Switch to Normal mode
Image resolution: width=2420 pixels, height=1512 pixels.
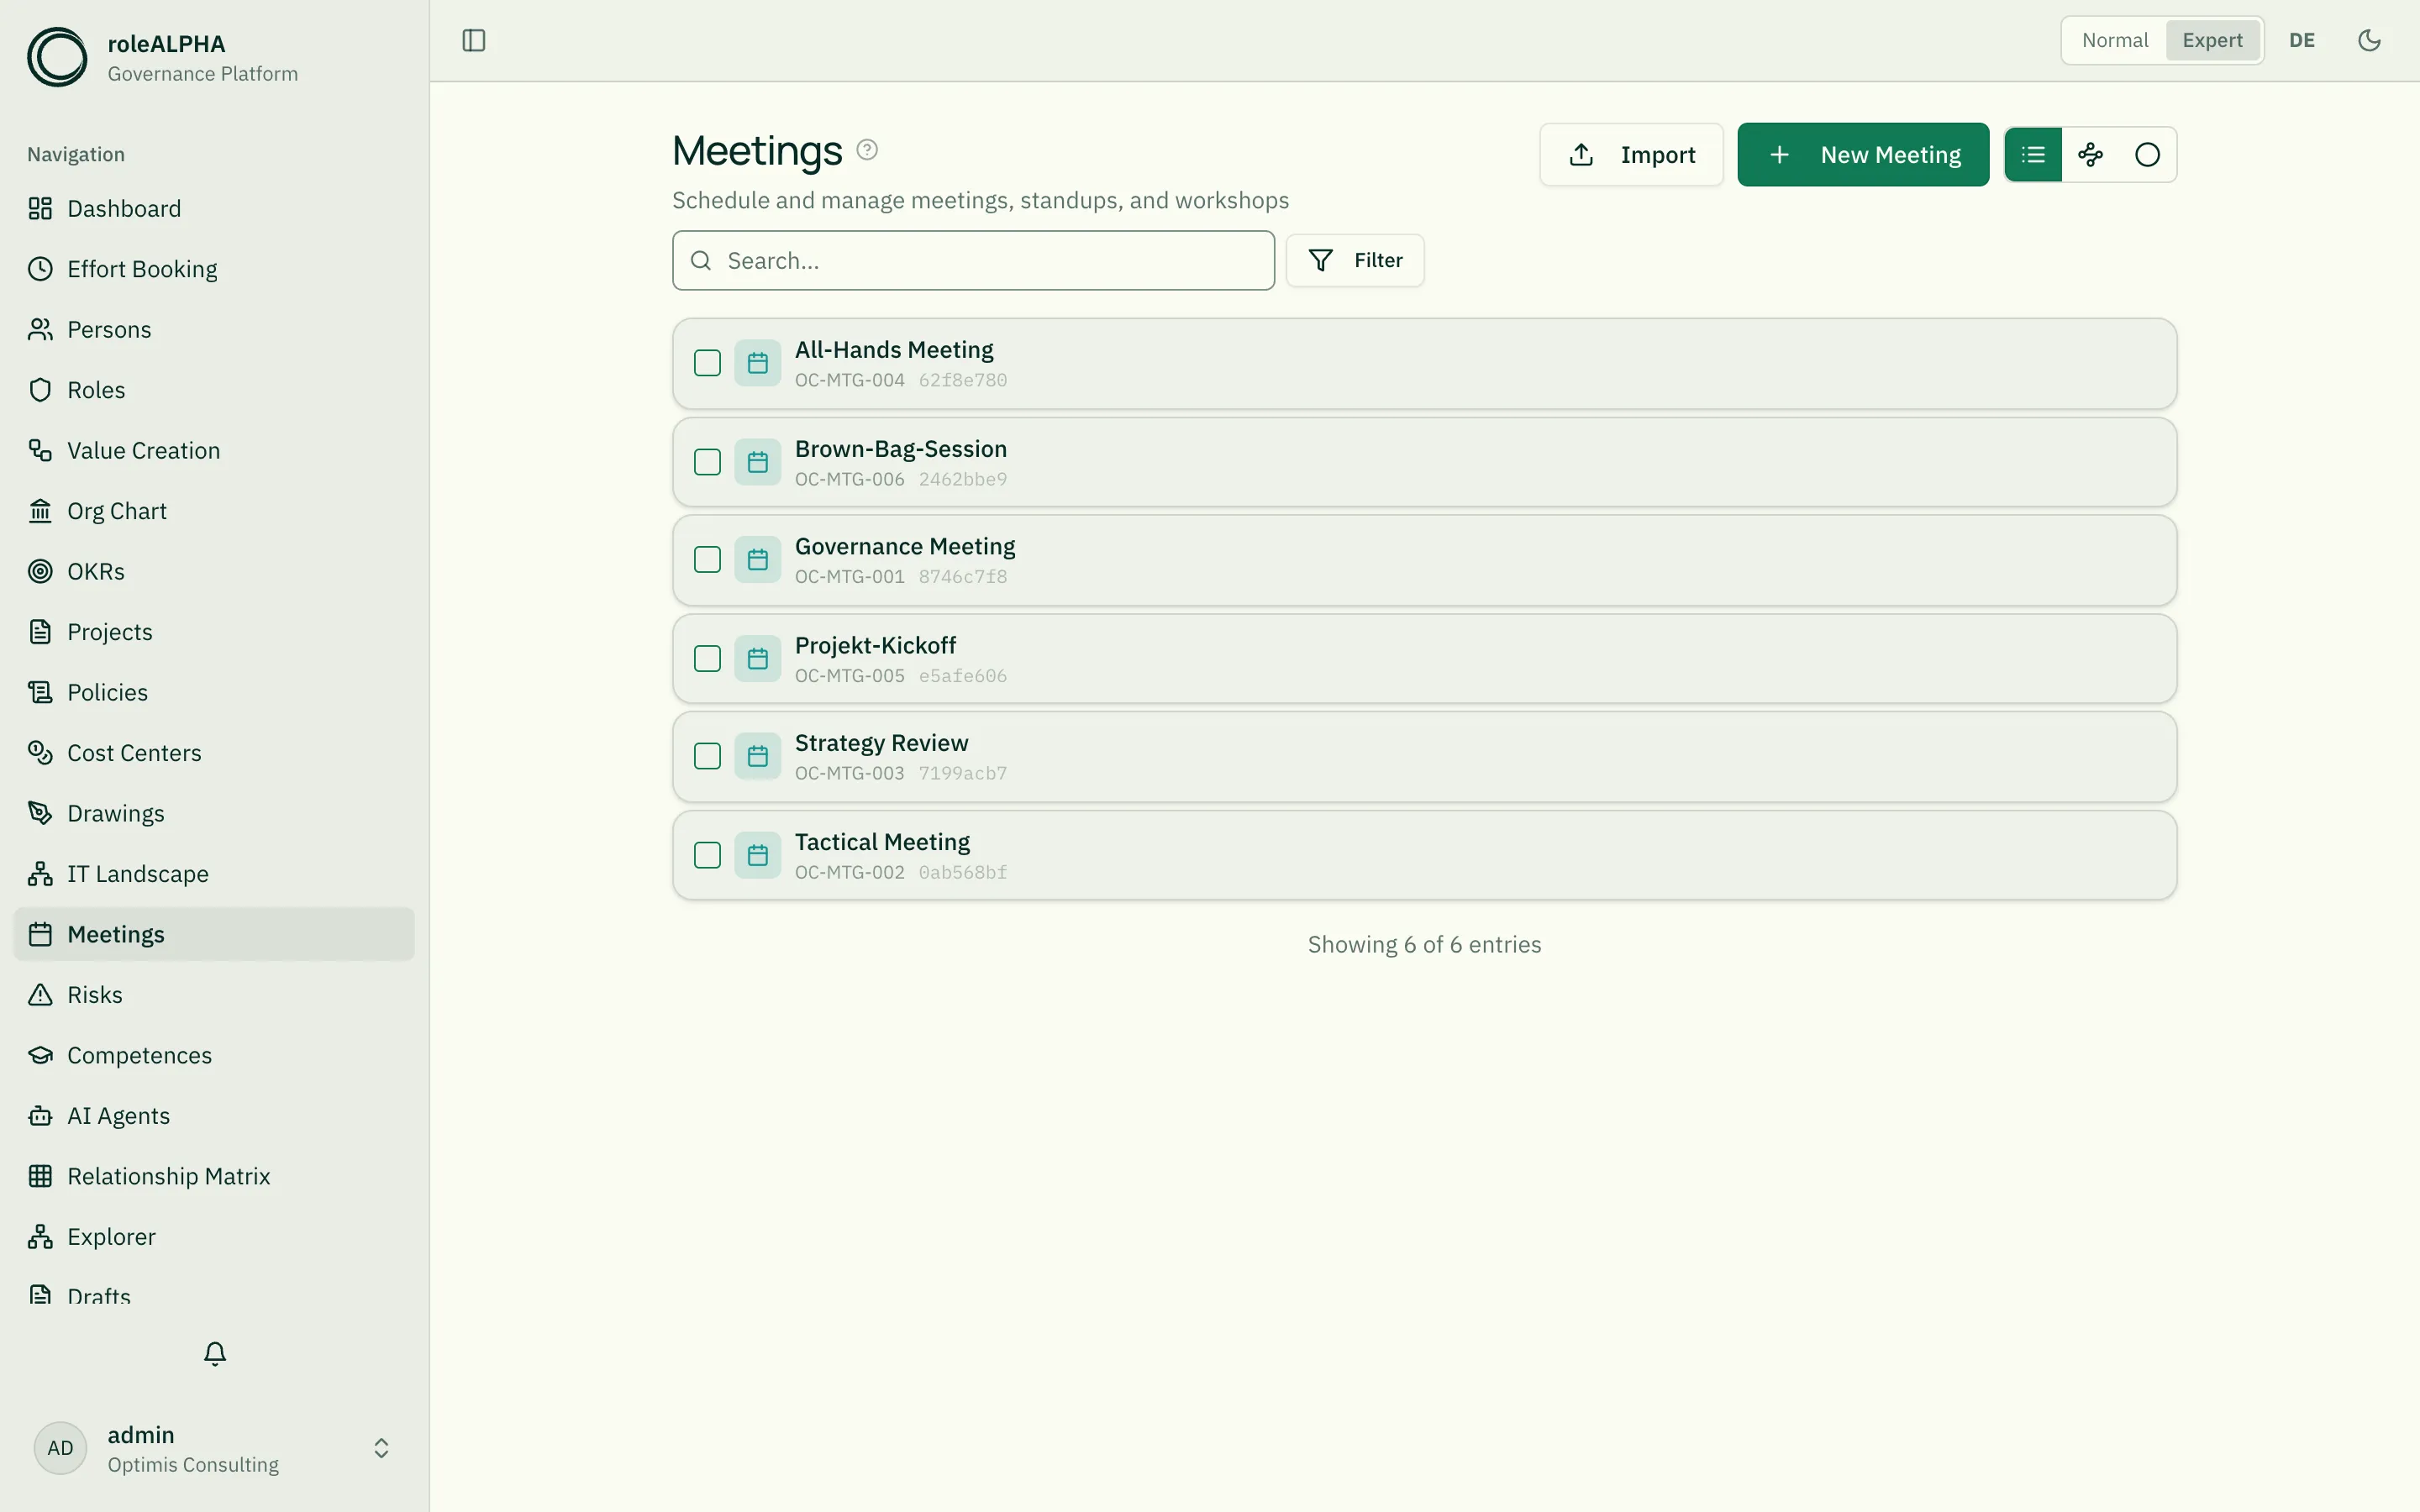pyautogui.click(x=2115, y=40)
